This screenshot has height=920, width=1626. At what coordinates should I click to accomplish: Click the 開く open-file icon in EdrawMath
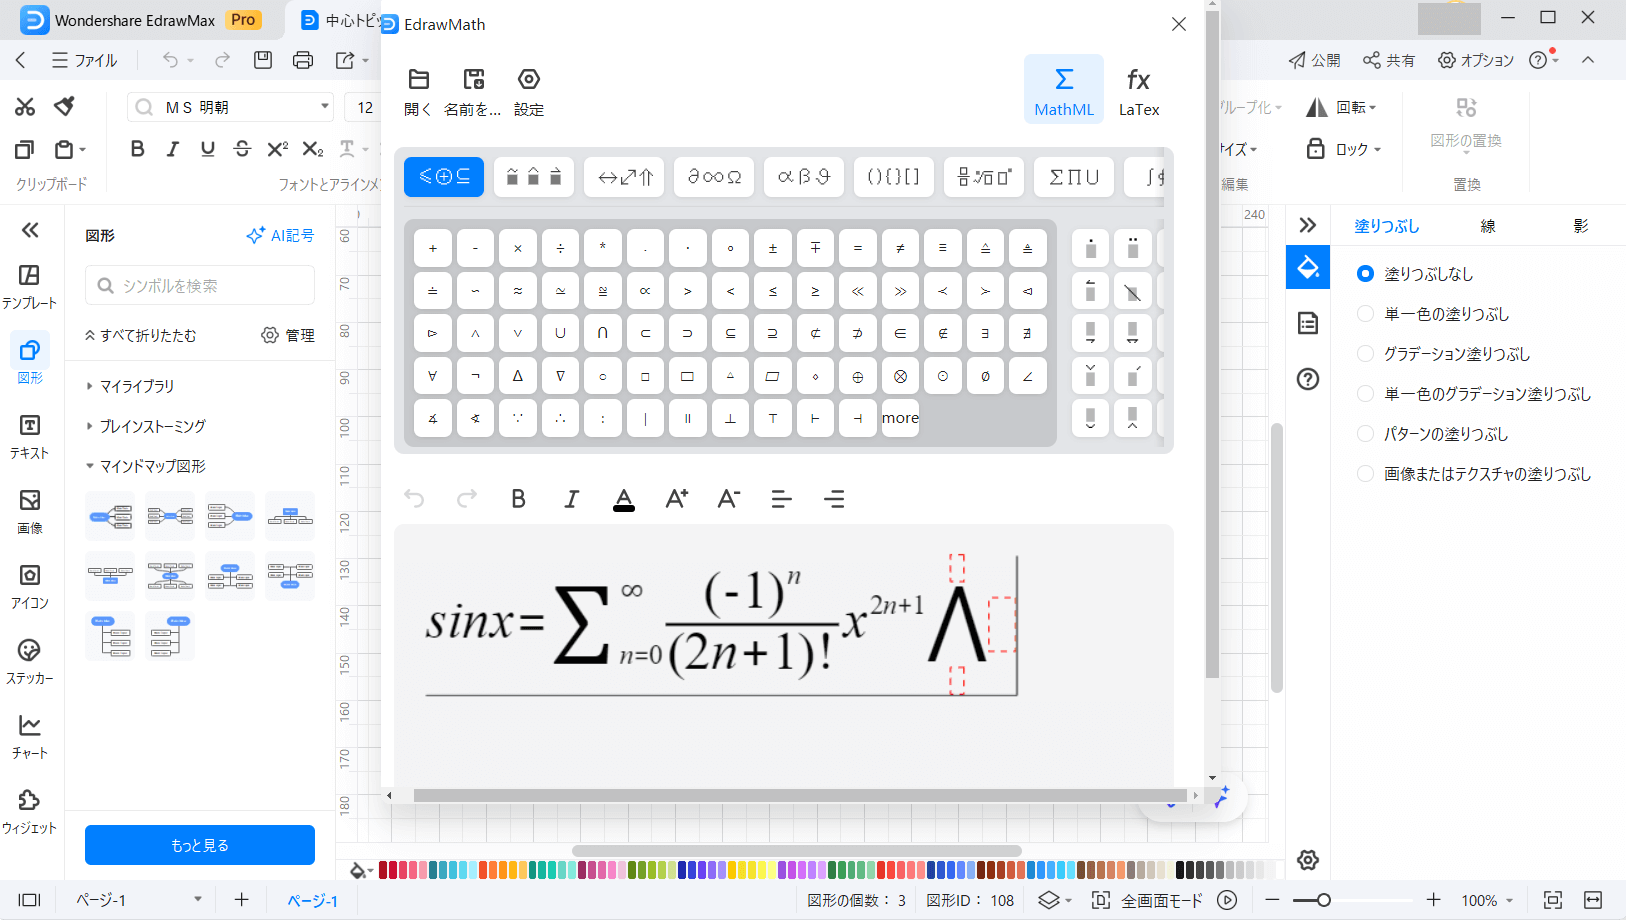419,92
